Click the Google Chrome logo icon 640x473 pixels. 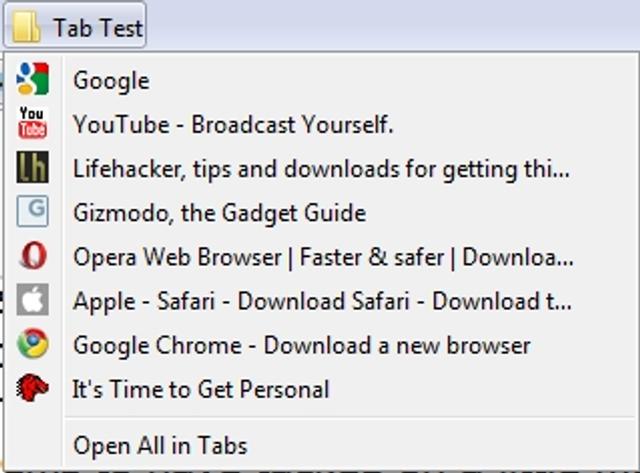[x=32, y=345]
